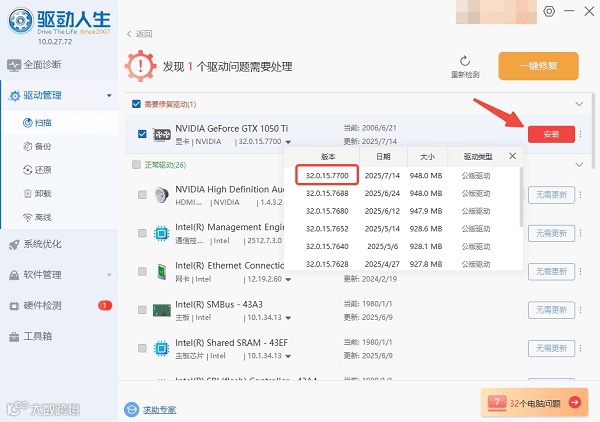Image resolution: width=600 pixels, height=422 pixels.
Task: Click the chip icon for 硬件检测
Action: tap(14, 306)
